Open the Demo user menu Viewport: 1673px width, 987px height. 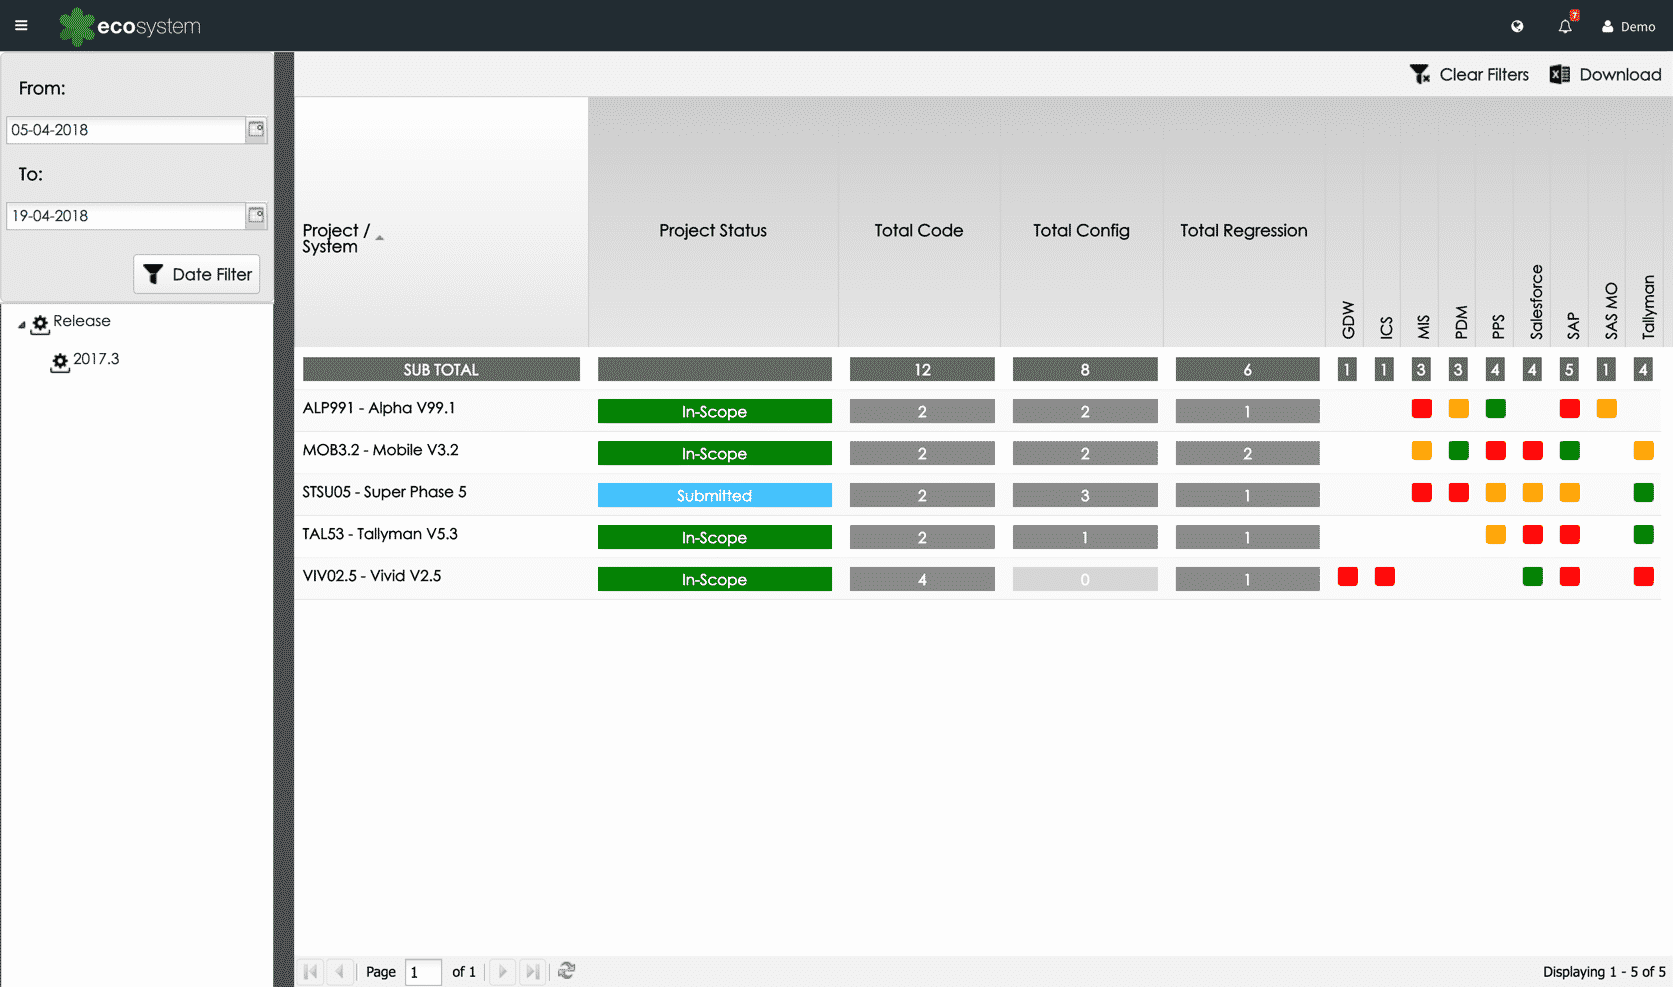[x=1629, y=27]
